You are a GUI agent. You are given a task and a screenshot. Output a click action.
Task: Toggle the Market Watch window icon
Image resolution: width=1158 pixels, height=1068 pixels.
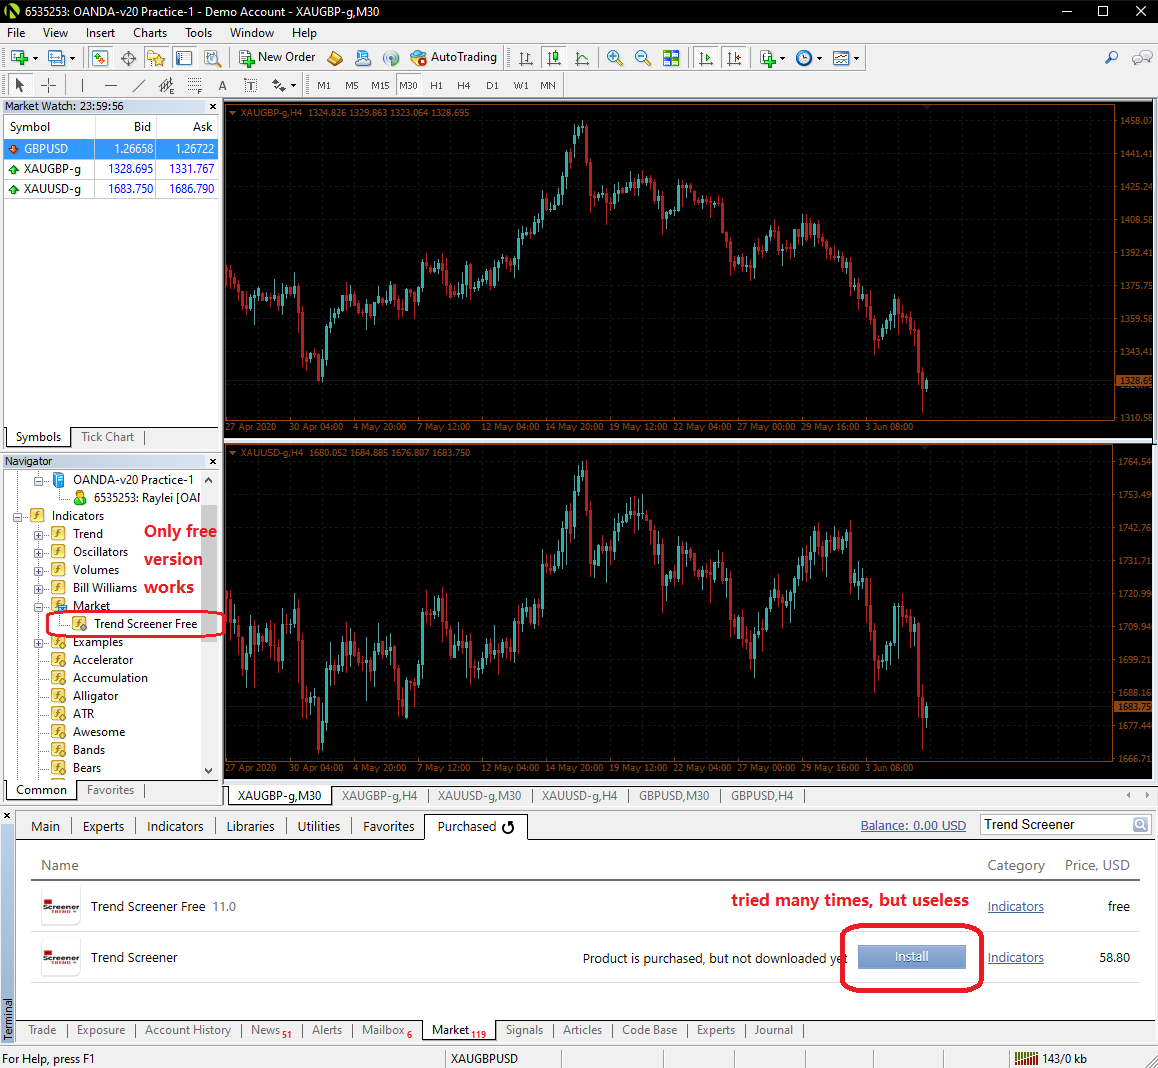(x=100, y=58)
